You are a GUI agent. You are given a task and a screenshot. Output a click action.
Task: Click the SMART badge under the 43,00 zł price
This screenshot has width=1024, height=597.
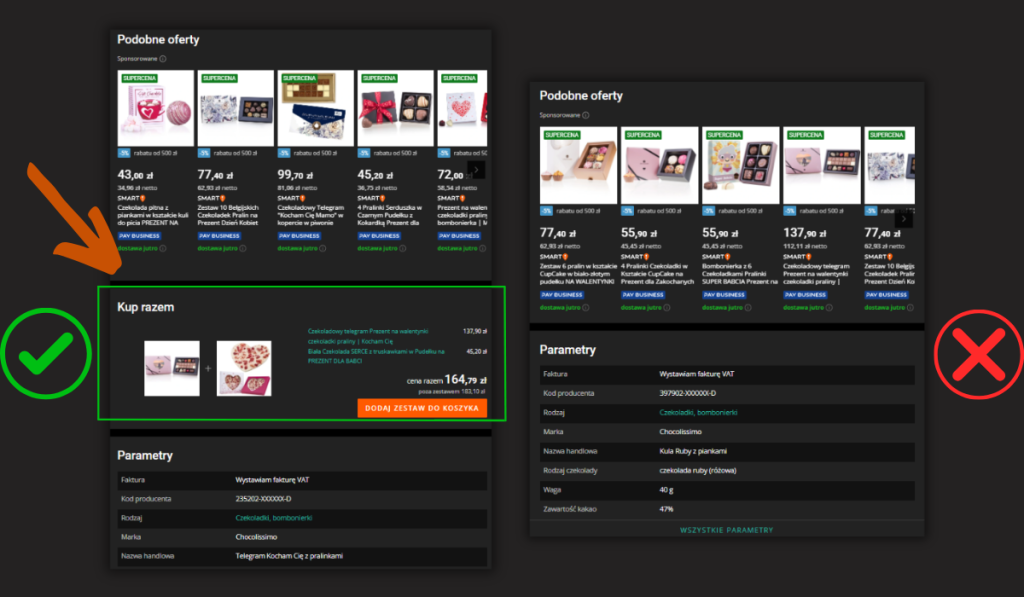pos(131,198)
